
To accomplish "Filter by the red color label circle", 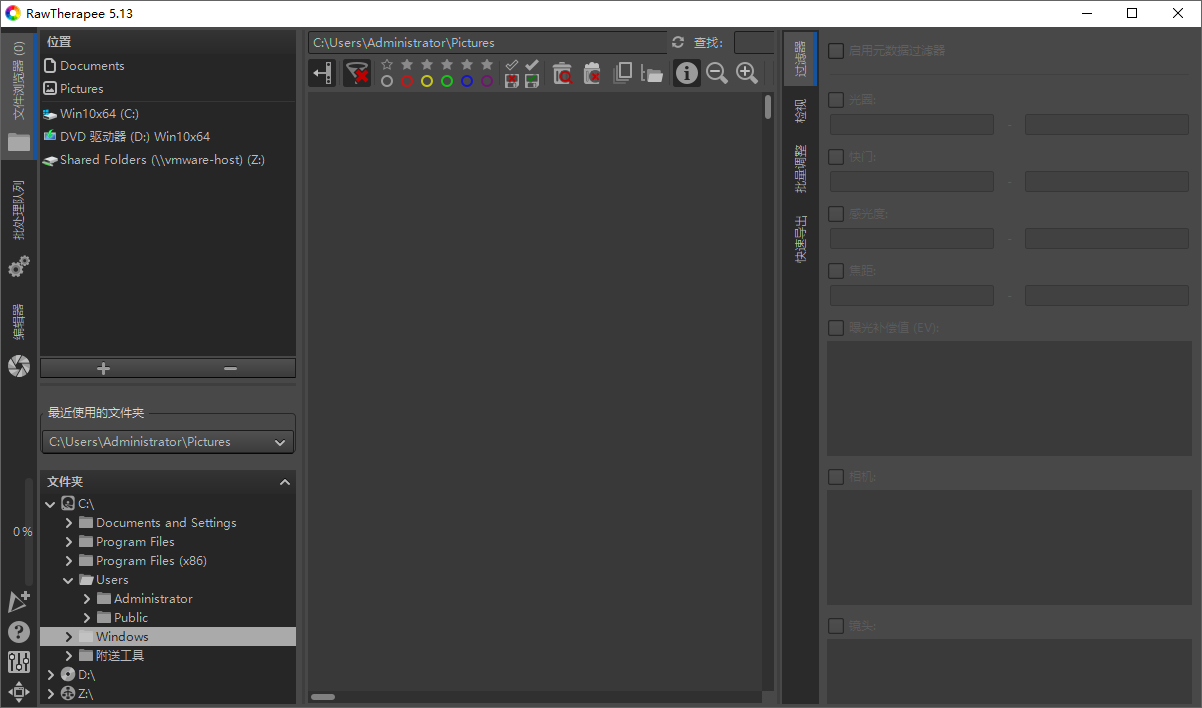I will coord(407,81).
